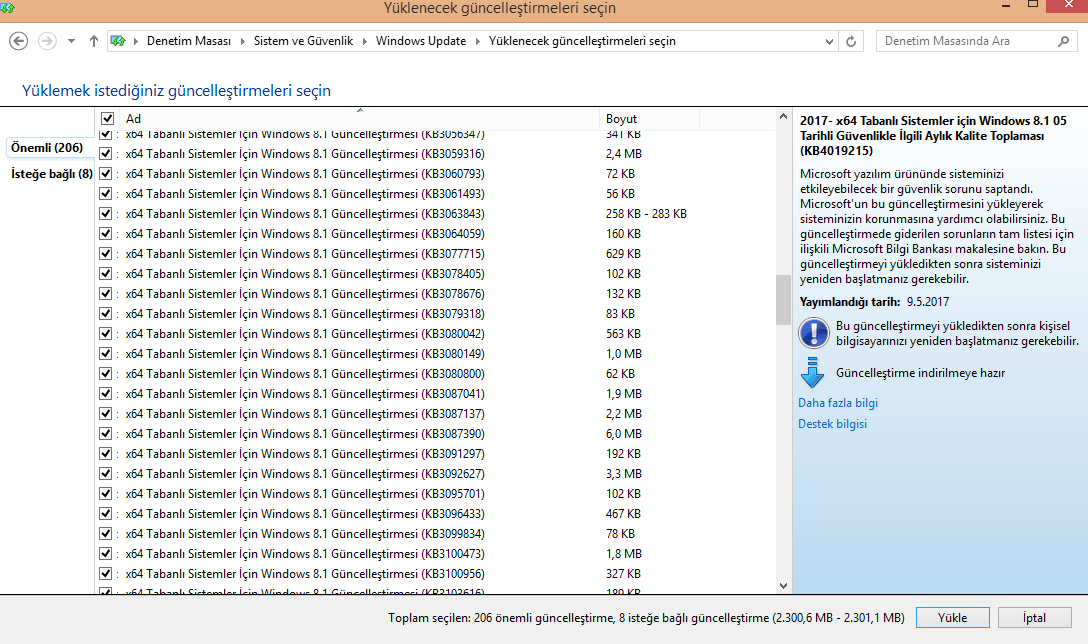
Task: Go up one level with Up arrow
Action: pos(94,41)
